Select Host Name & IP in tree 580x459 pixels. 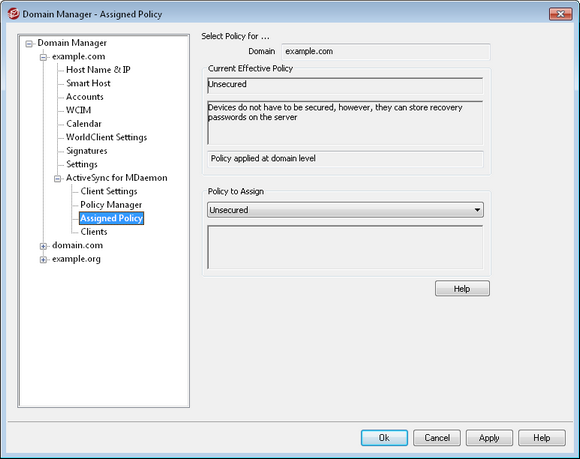point(98,70)
